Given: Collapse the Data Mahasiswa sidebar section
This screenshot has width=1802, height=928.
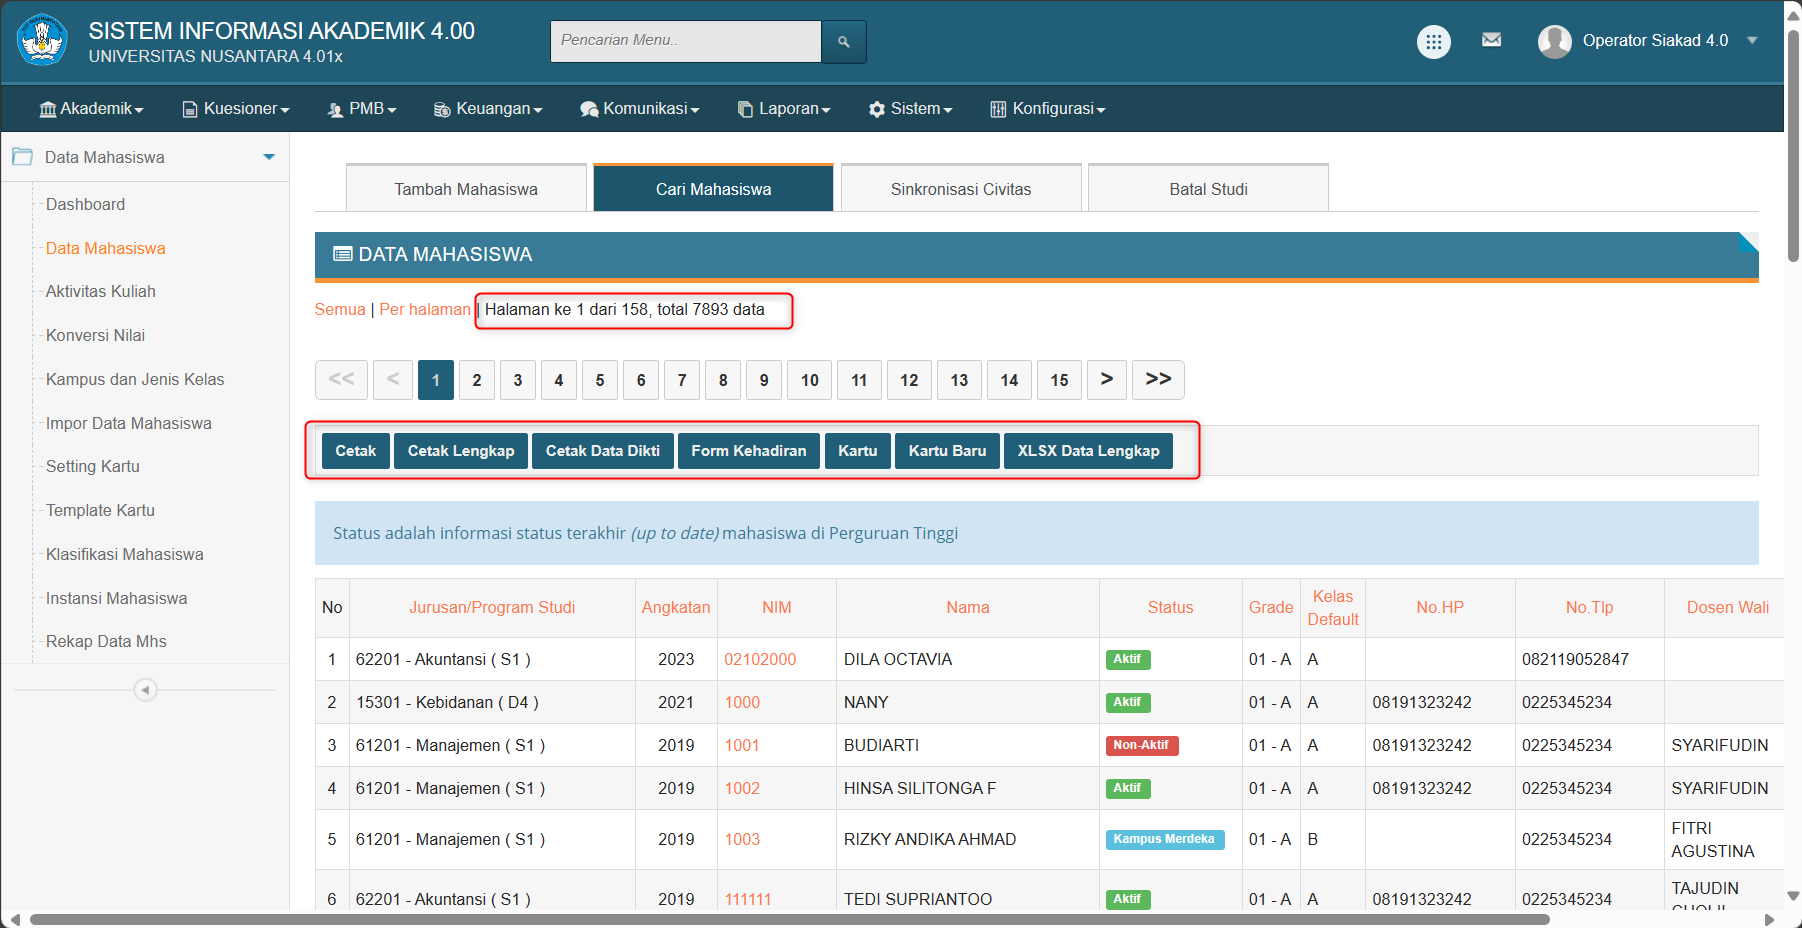Looking at the screenshot, I should point(268,157).
